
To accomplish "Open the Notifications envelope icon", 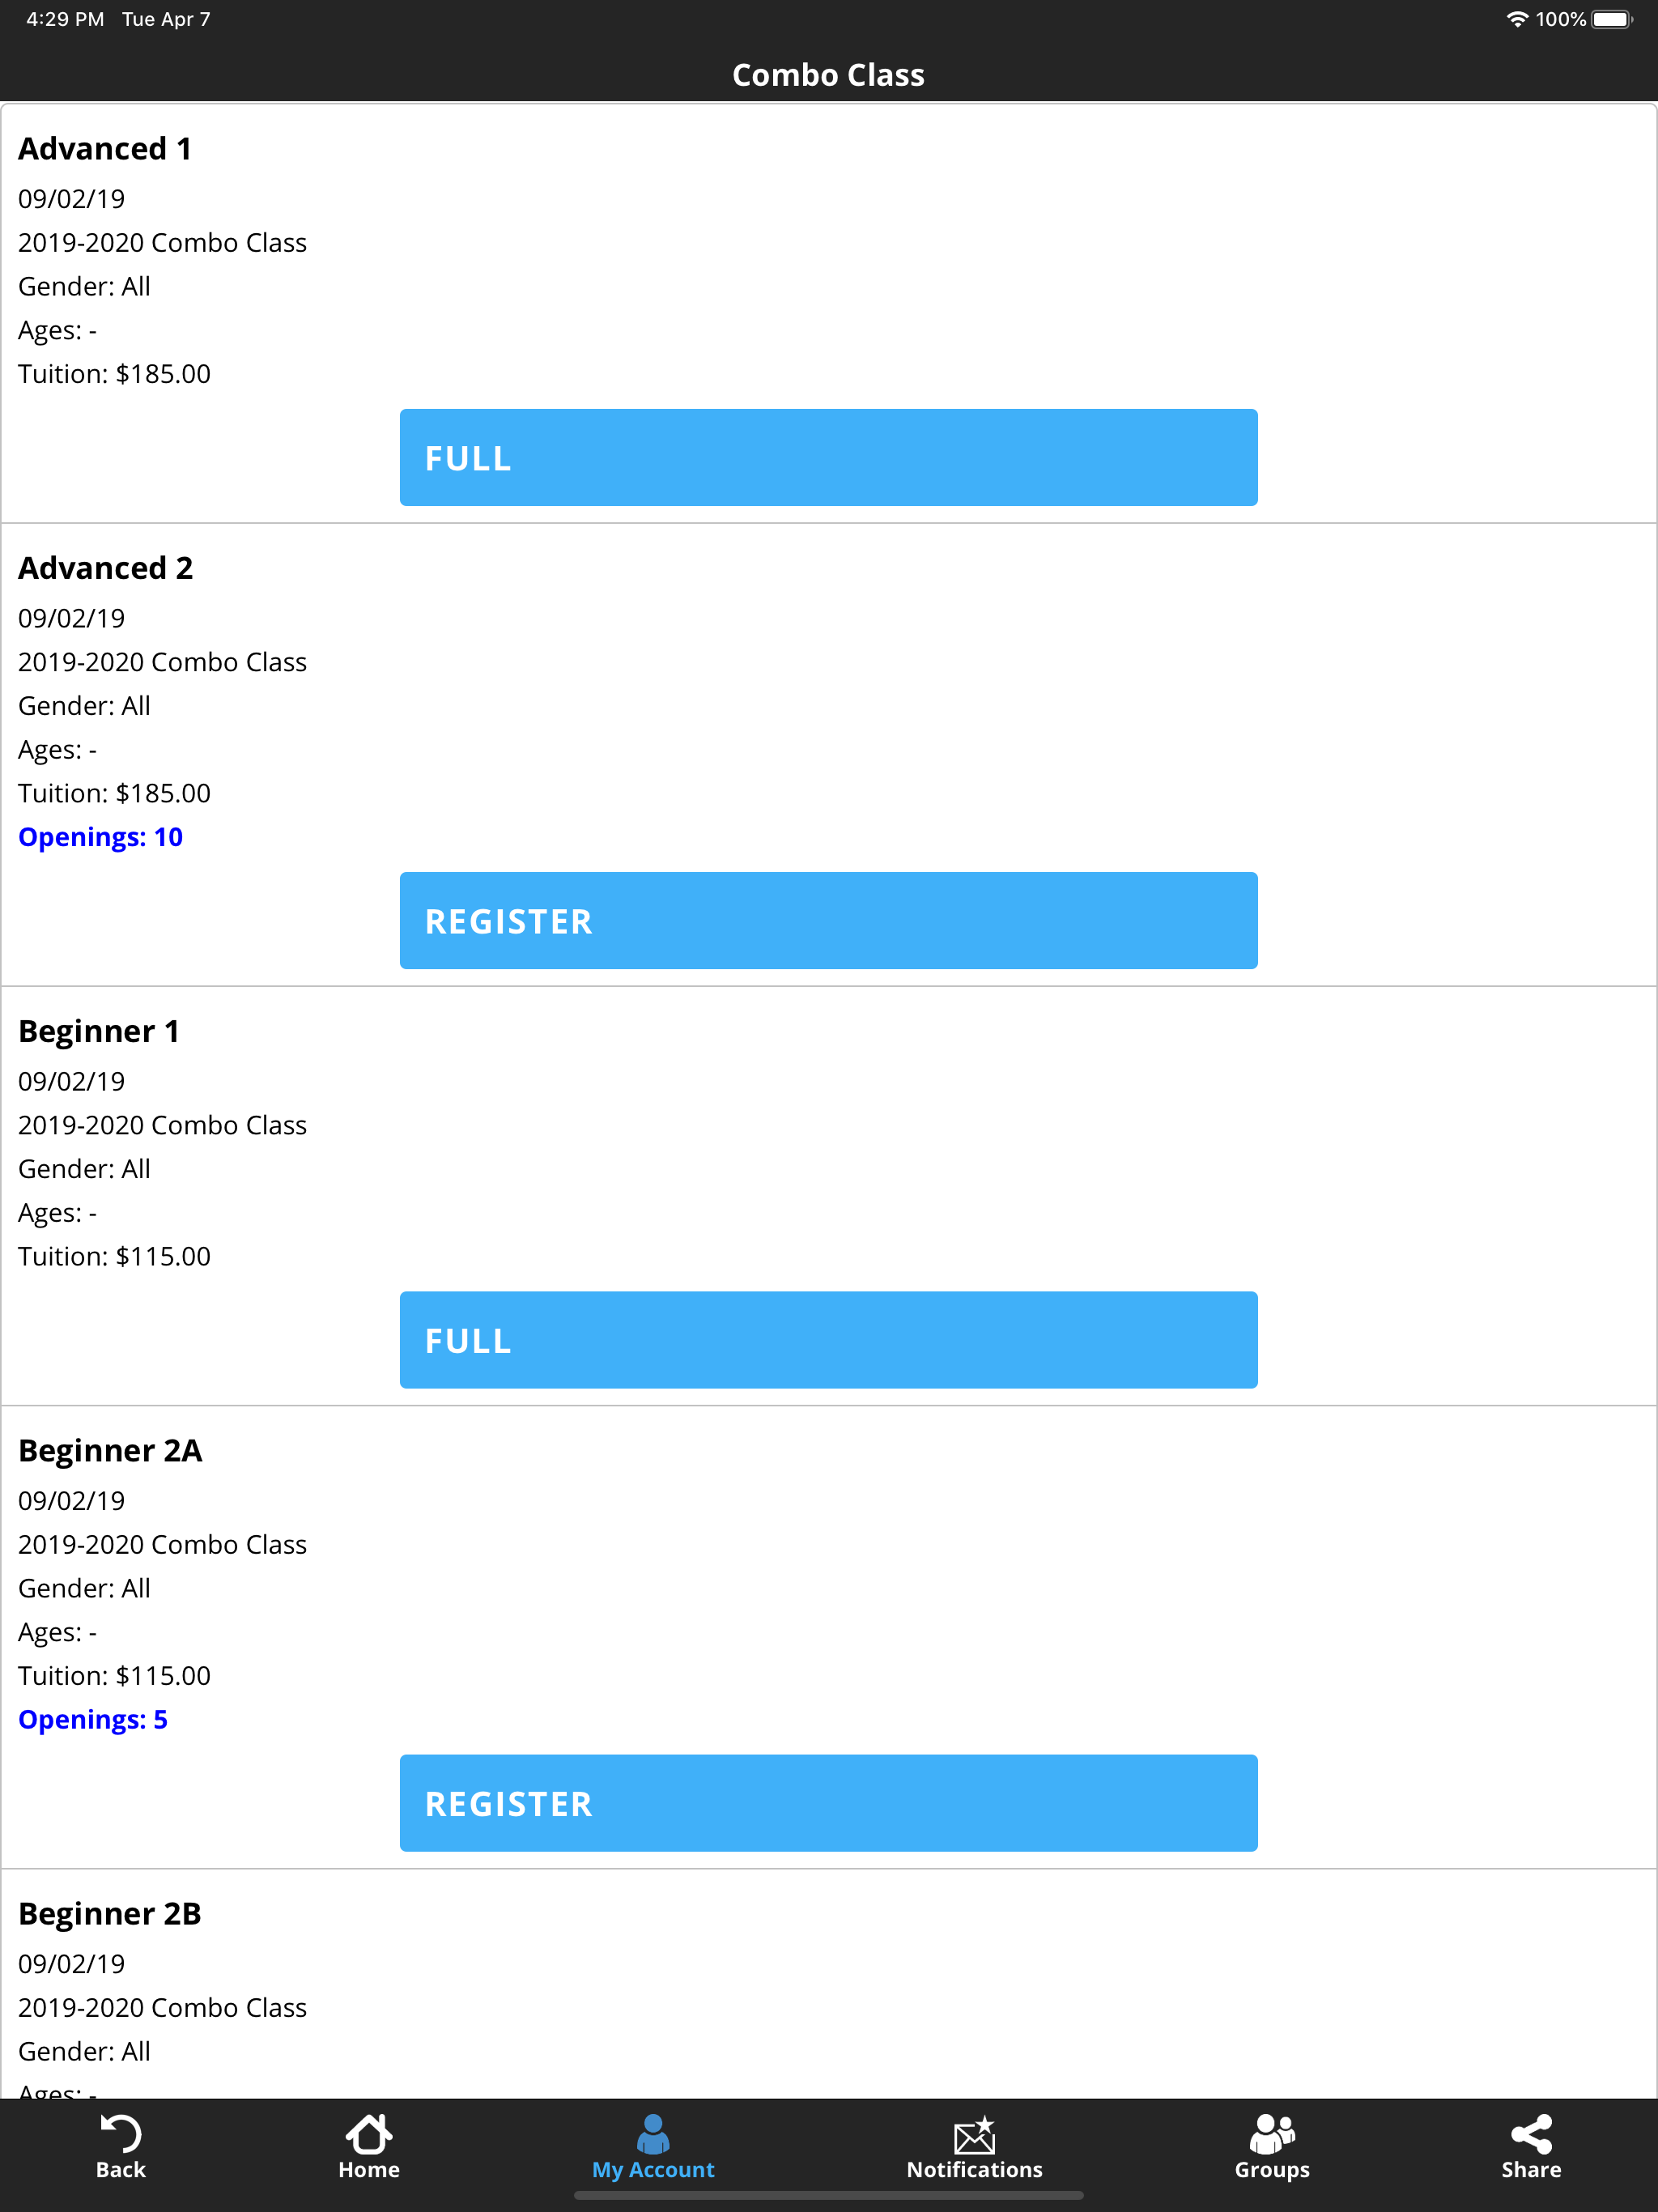I will pyautogui.click(x=974, y=2134).
